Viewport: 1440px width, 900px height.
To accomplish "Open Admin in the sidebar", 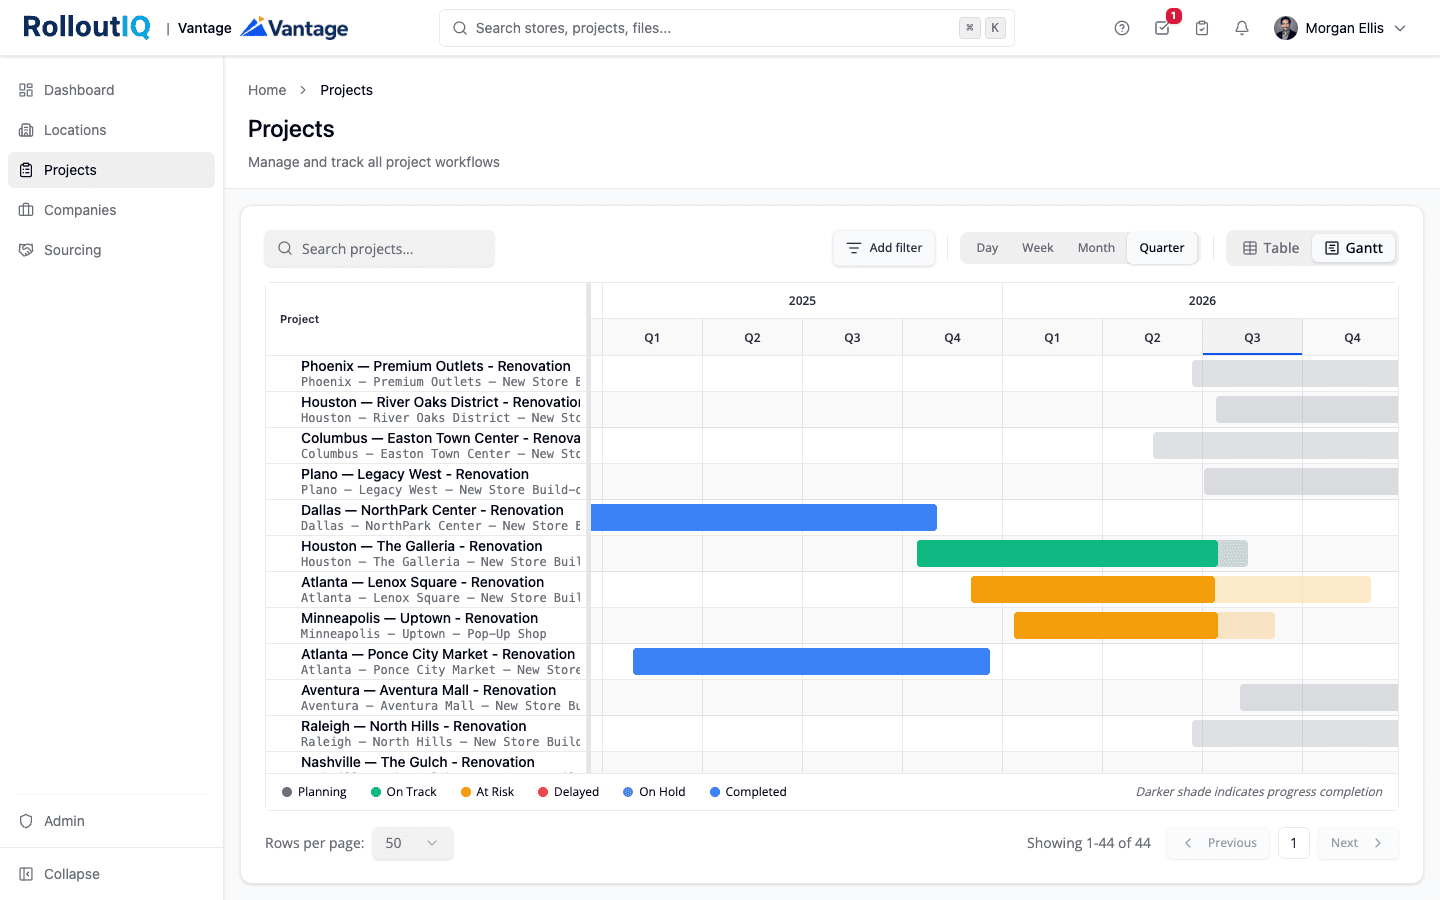I will [111, 821].
